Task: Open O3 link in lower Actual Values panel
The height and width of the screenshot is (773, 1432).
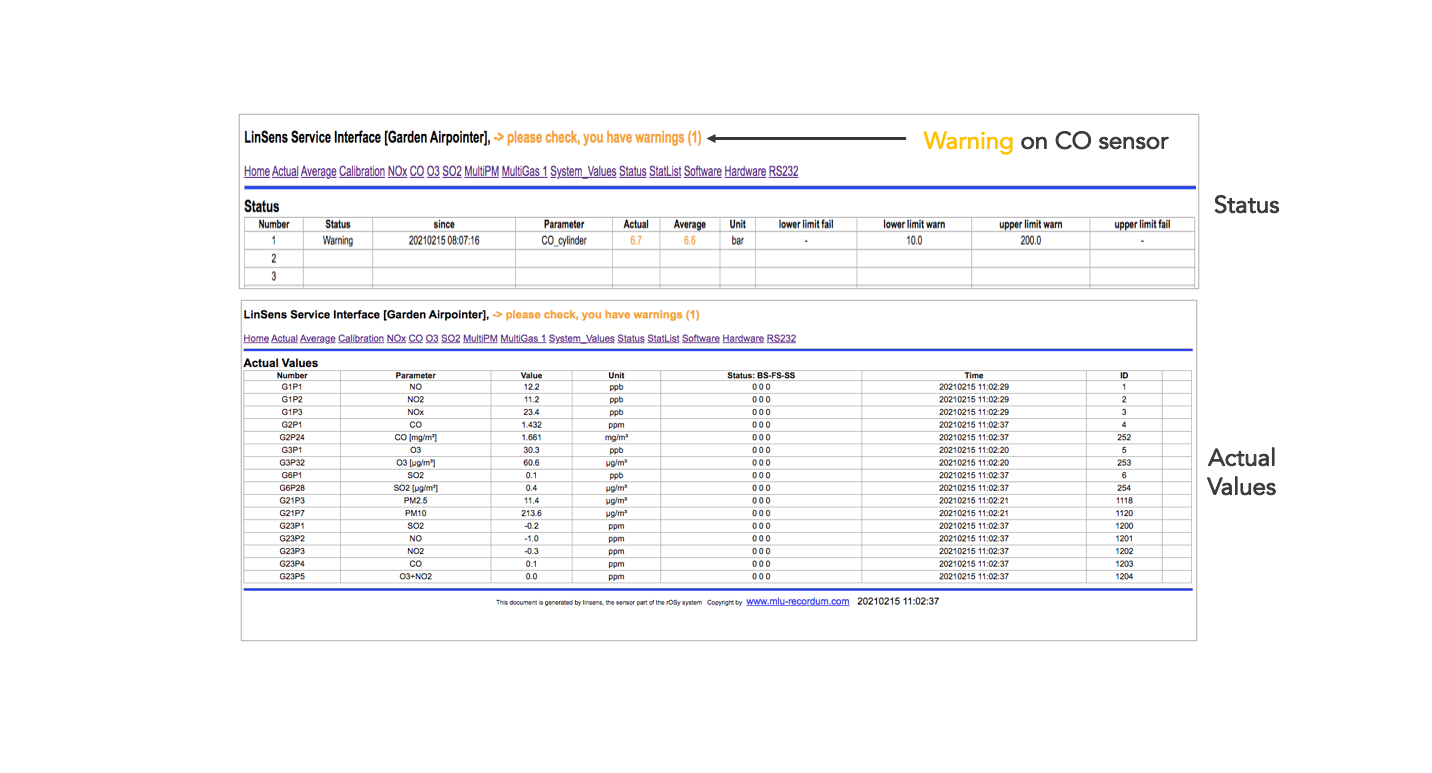Action: 432,339
